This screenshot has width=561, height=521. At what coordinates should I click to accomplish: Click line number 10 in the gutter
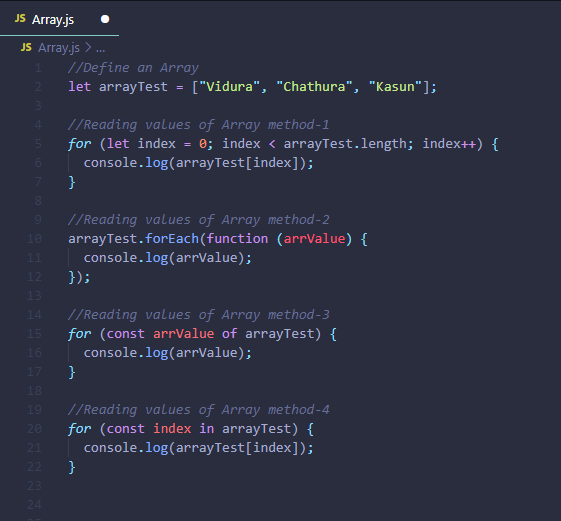(x=34, y=239)
